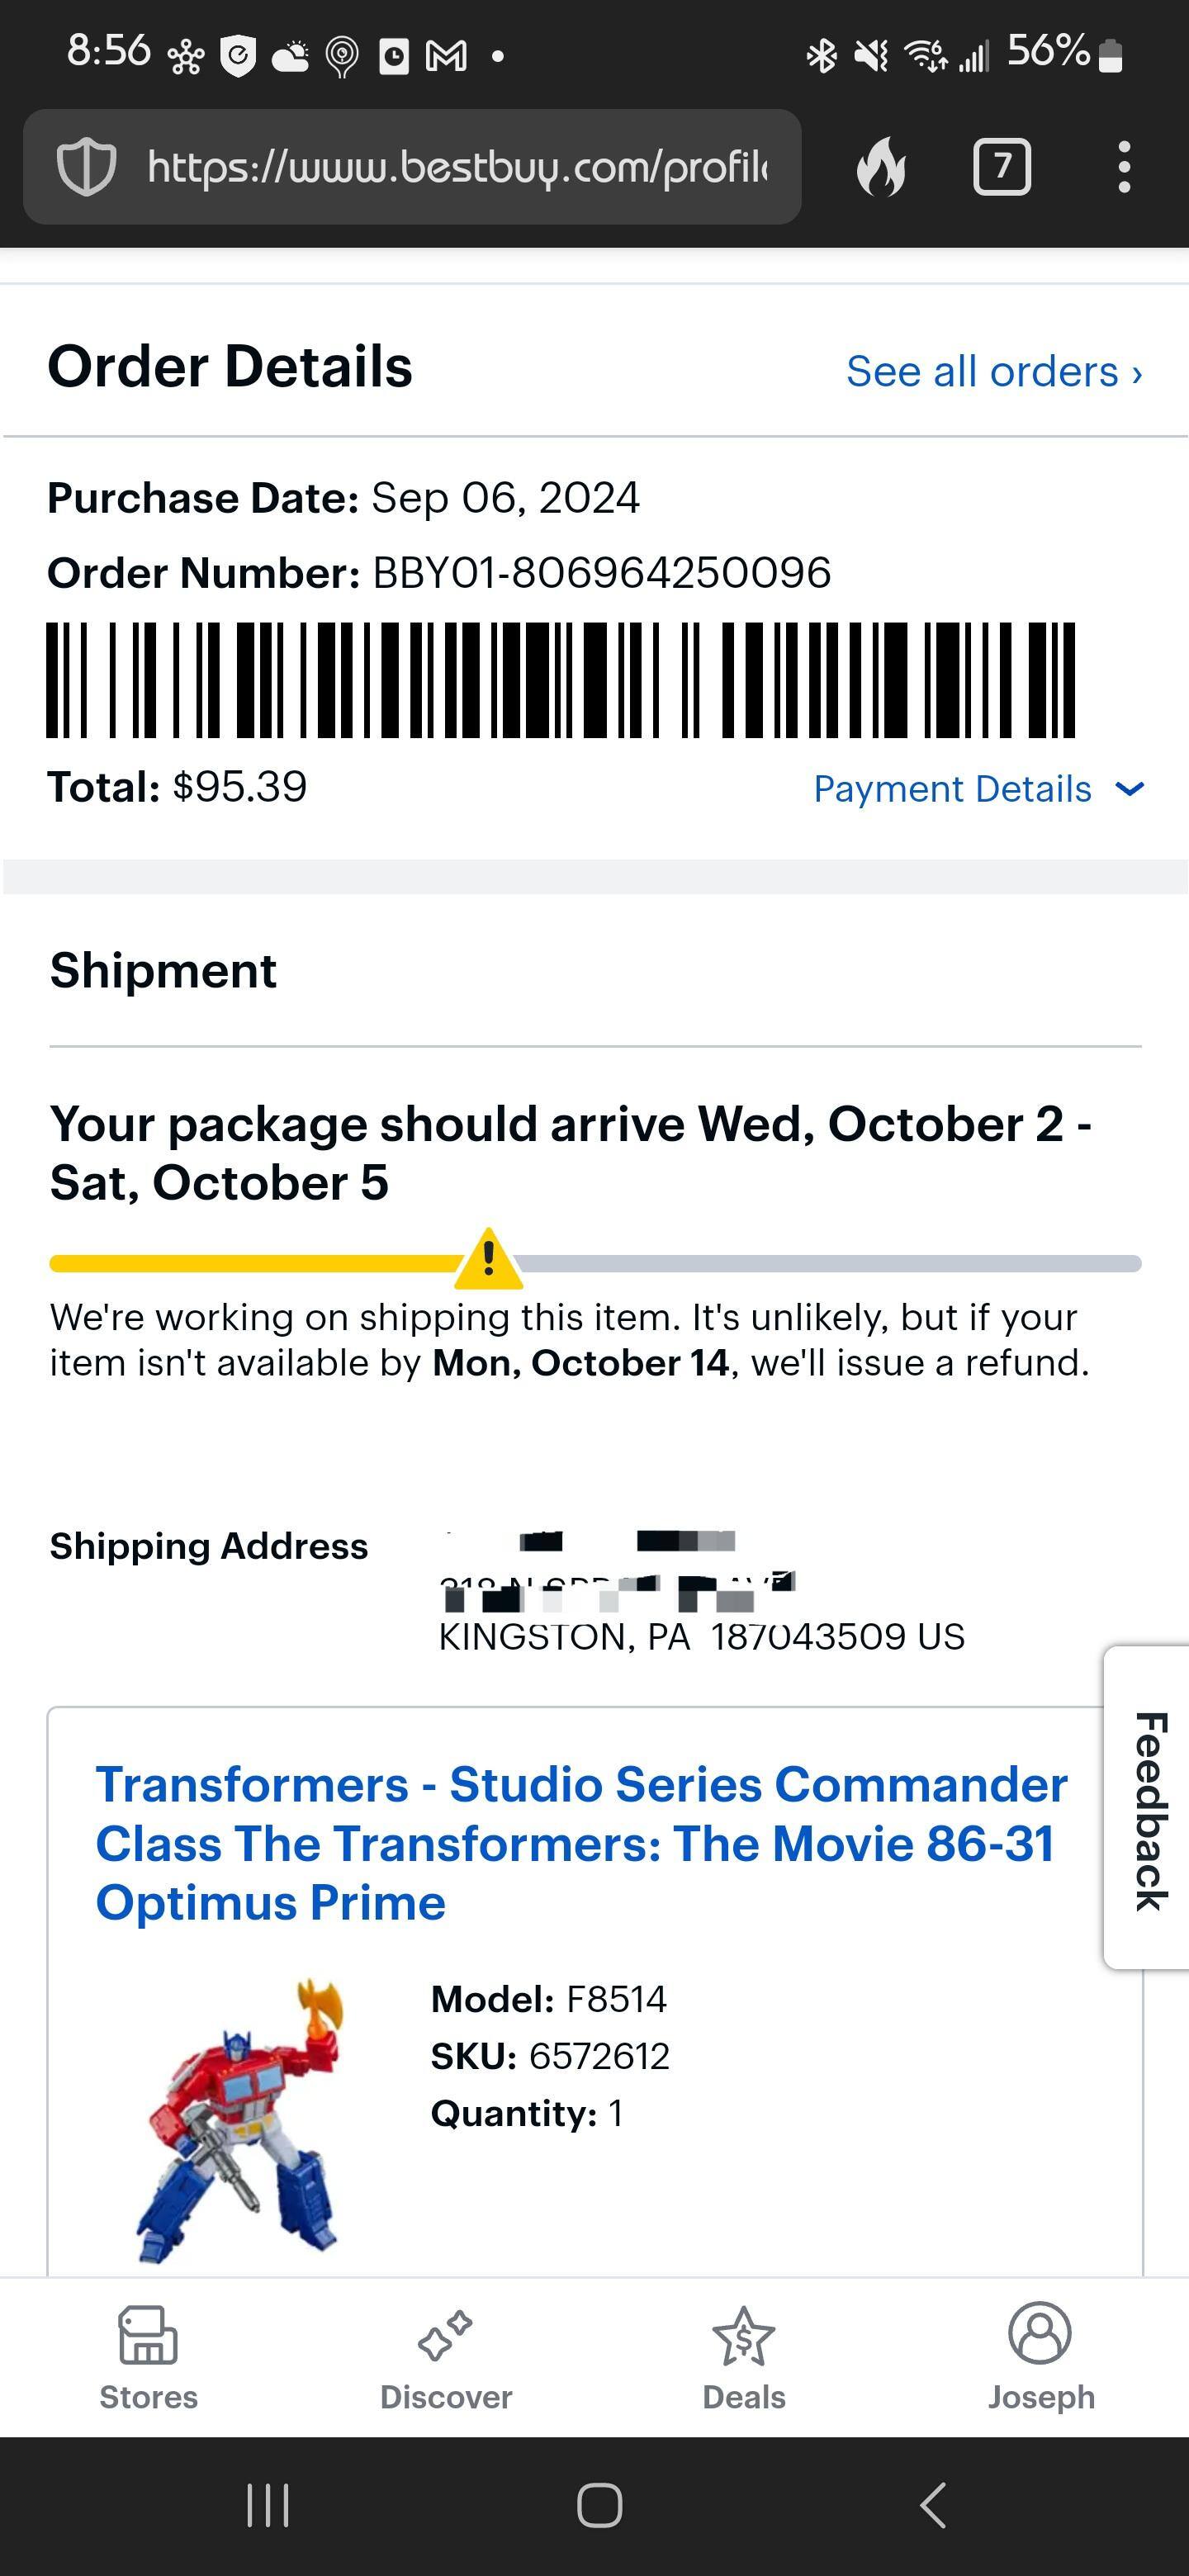The height and width of the screenshot is (2576, 1189).
Task: Tap the Android home button
Action: [x=601, y=2505]
